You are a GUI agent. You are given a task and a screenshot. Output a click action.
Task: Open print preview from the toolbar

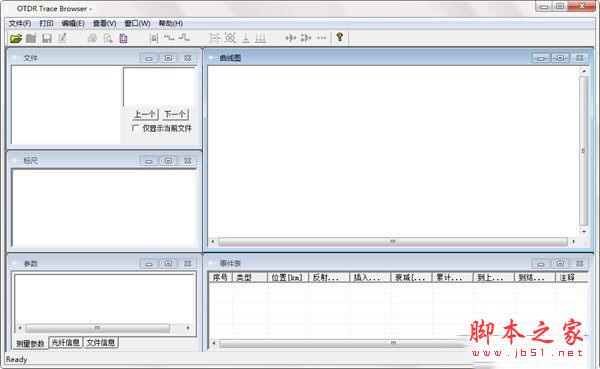coord(108,38)
